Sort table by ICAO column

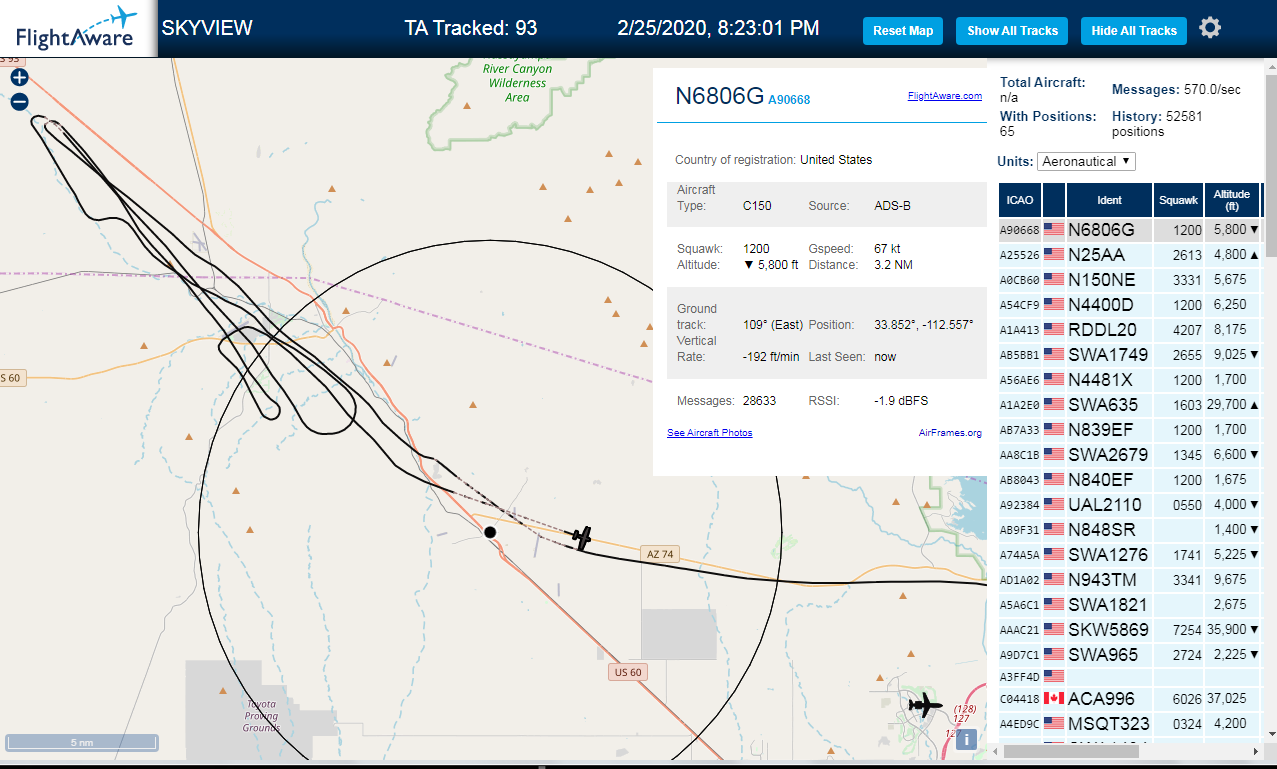(x=1020, y=200)
